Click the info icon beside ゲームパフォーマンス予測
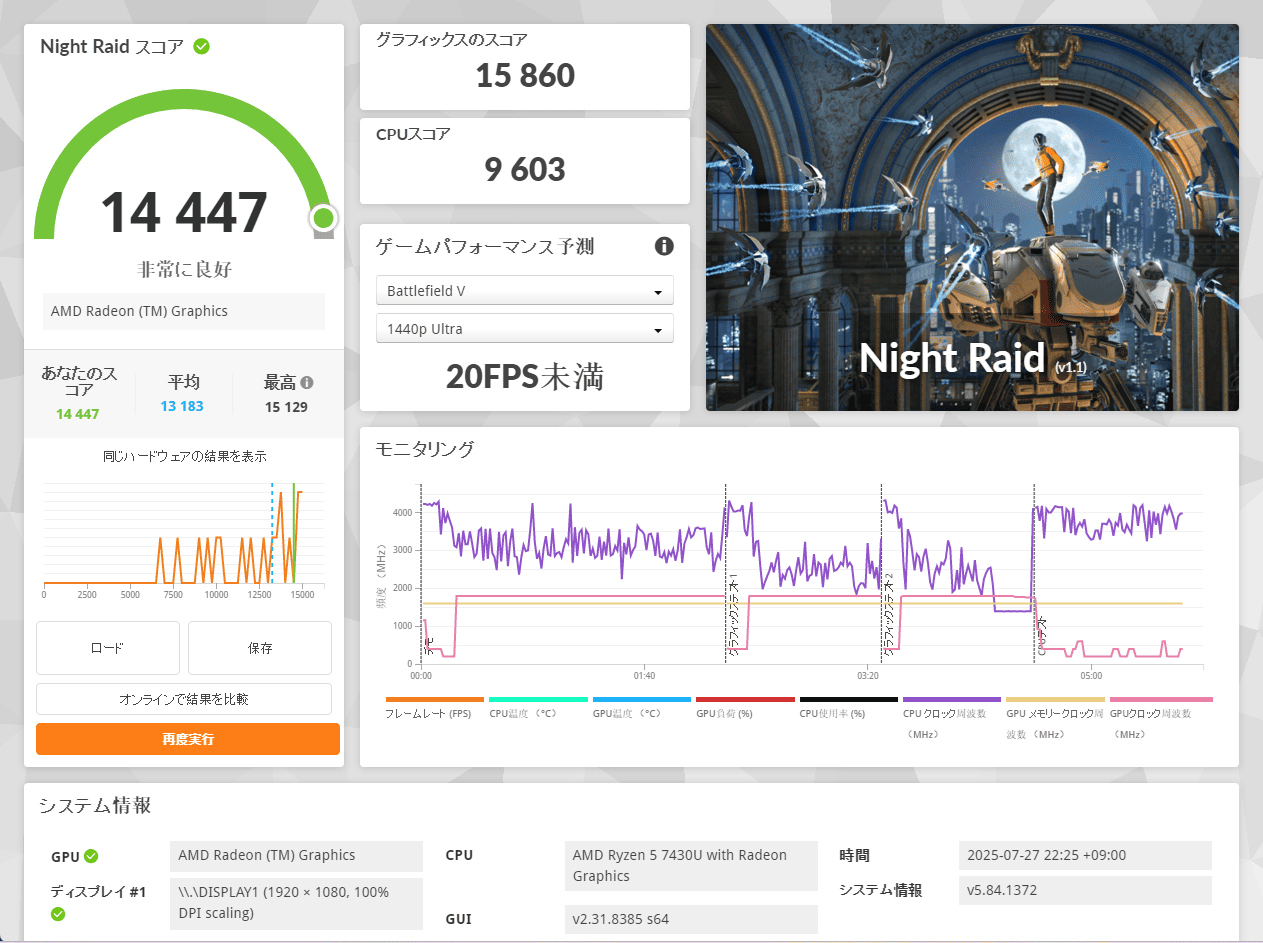 (664, 246)
